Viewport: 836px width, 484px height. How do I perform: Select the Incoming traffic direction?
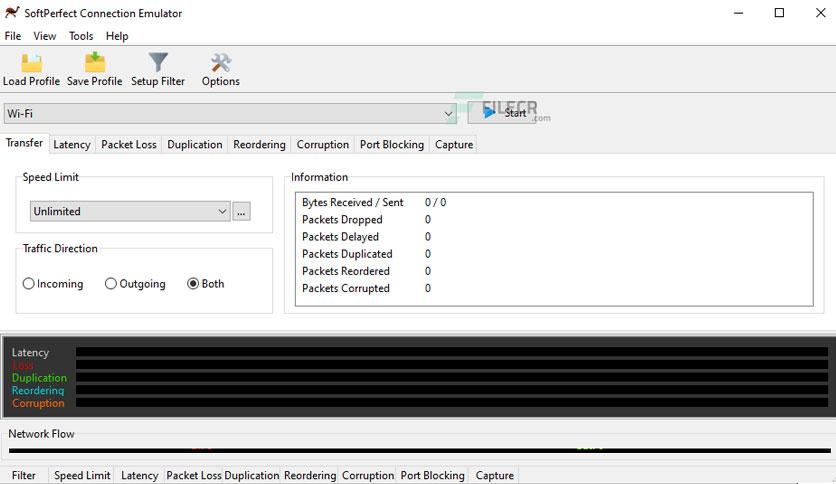pos(29,284)
